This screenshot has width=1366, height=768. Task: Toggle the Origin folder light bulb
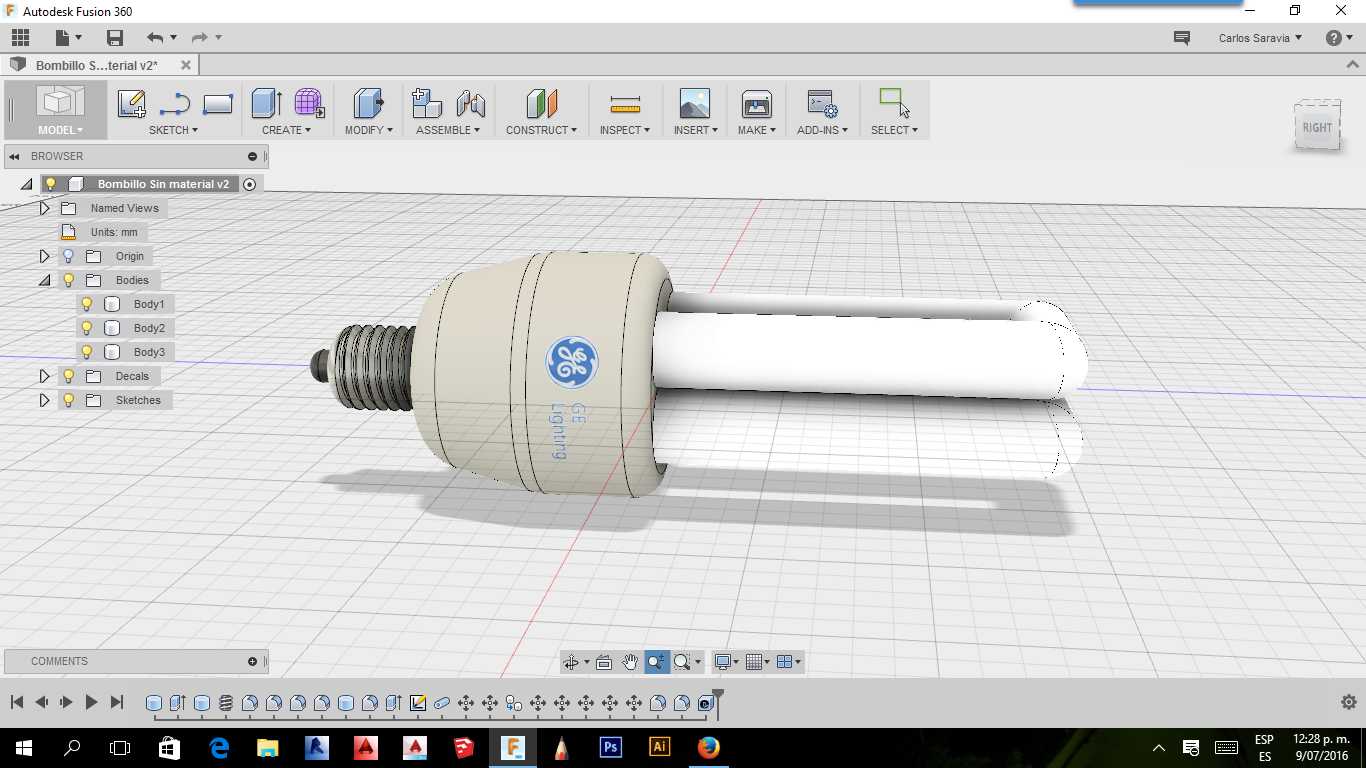68,256
